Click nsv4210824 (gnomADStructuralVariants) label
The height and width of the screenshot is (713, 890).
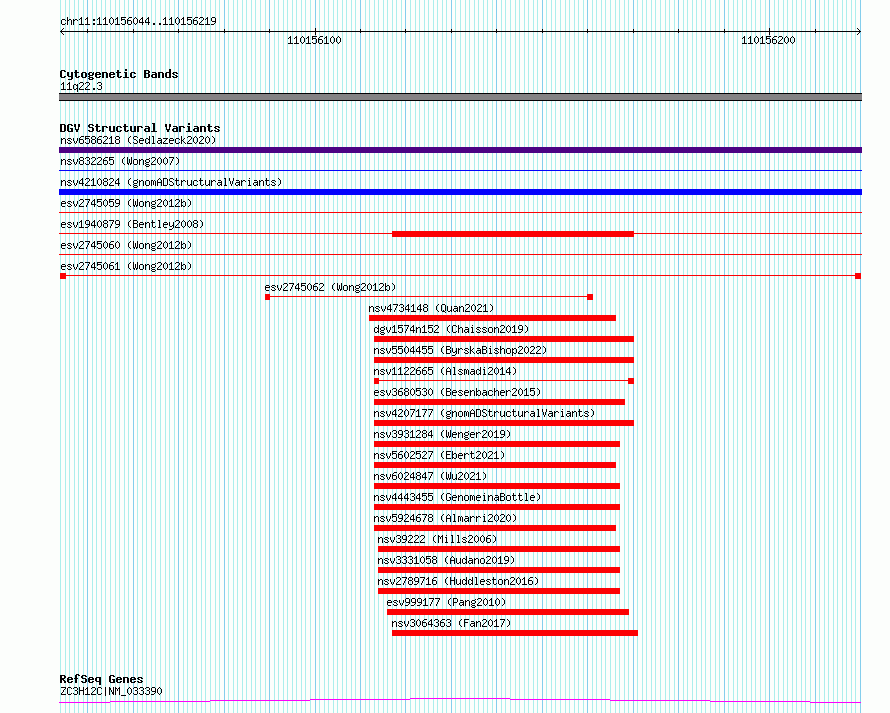[171, 182]
